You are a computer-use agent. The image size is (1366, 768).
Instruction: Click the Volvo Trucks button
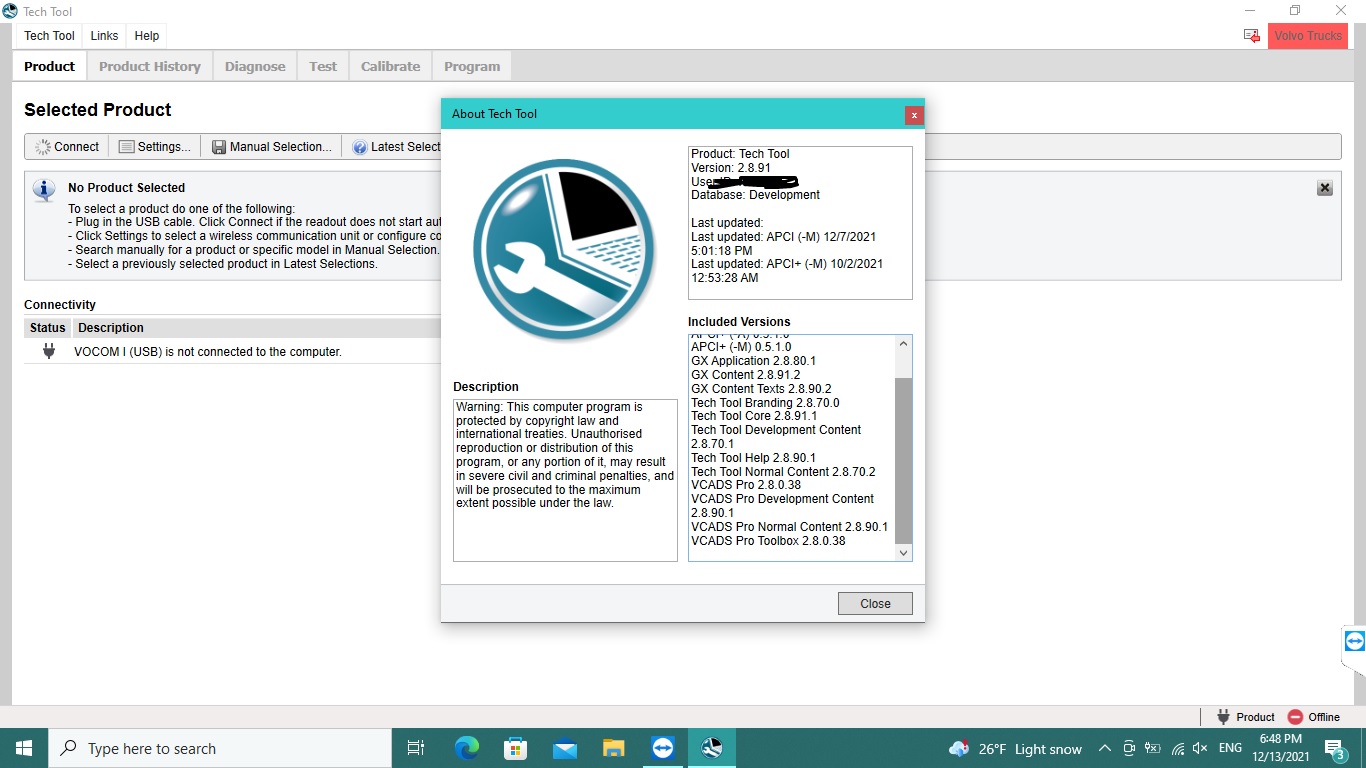(1308, 36)
